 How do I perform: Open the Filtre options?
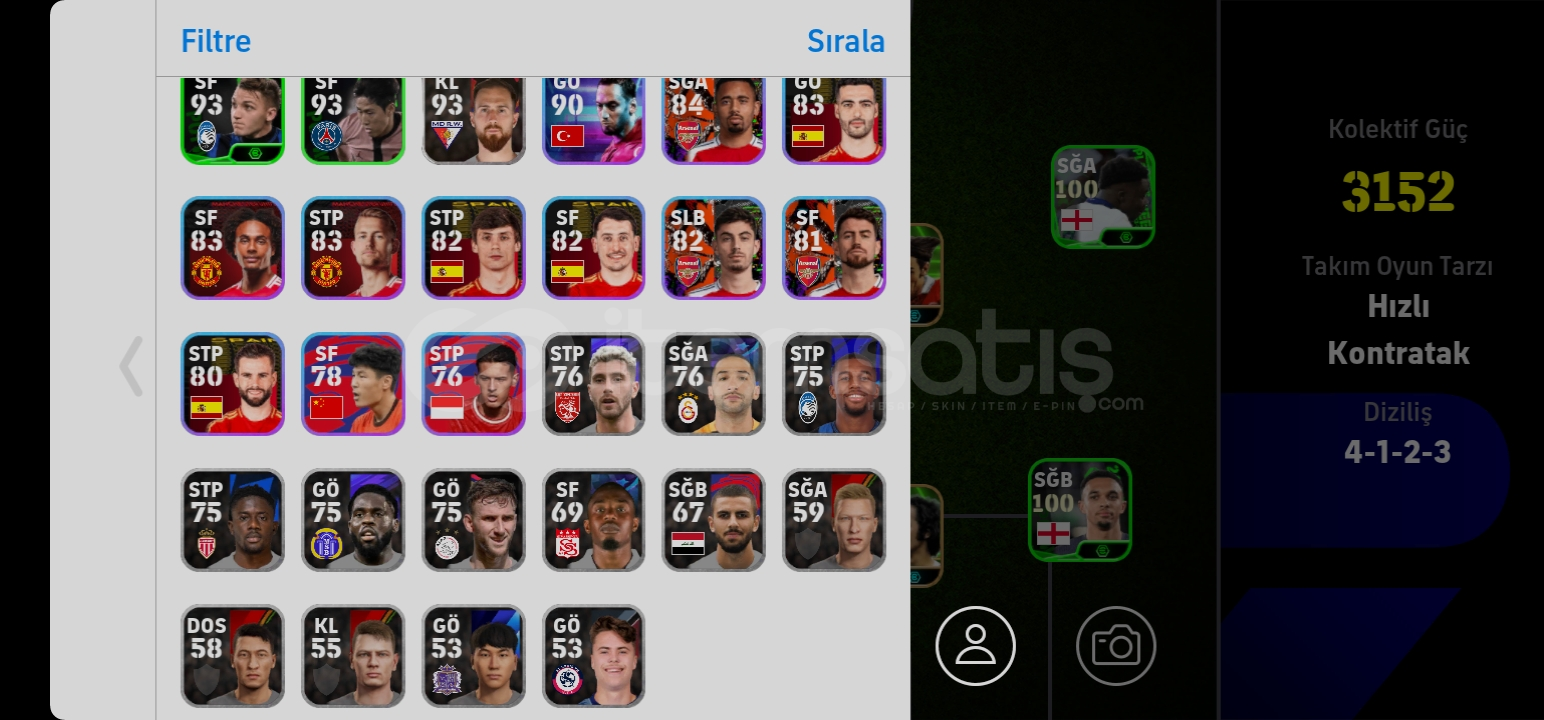click(x=216, y=41)
